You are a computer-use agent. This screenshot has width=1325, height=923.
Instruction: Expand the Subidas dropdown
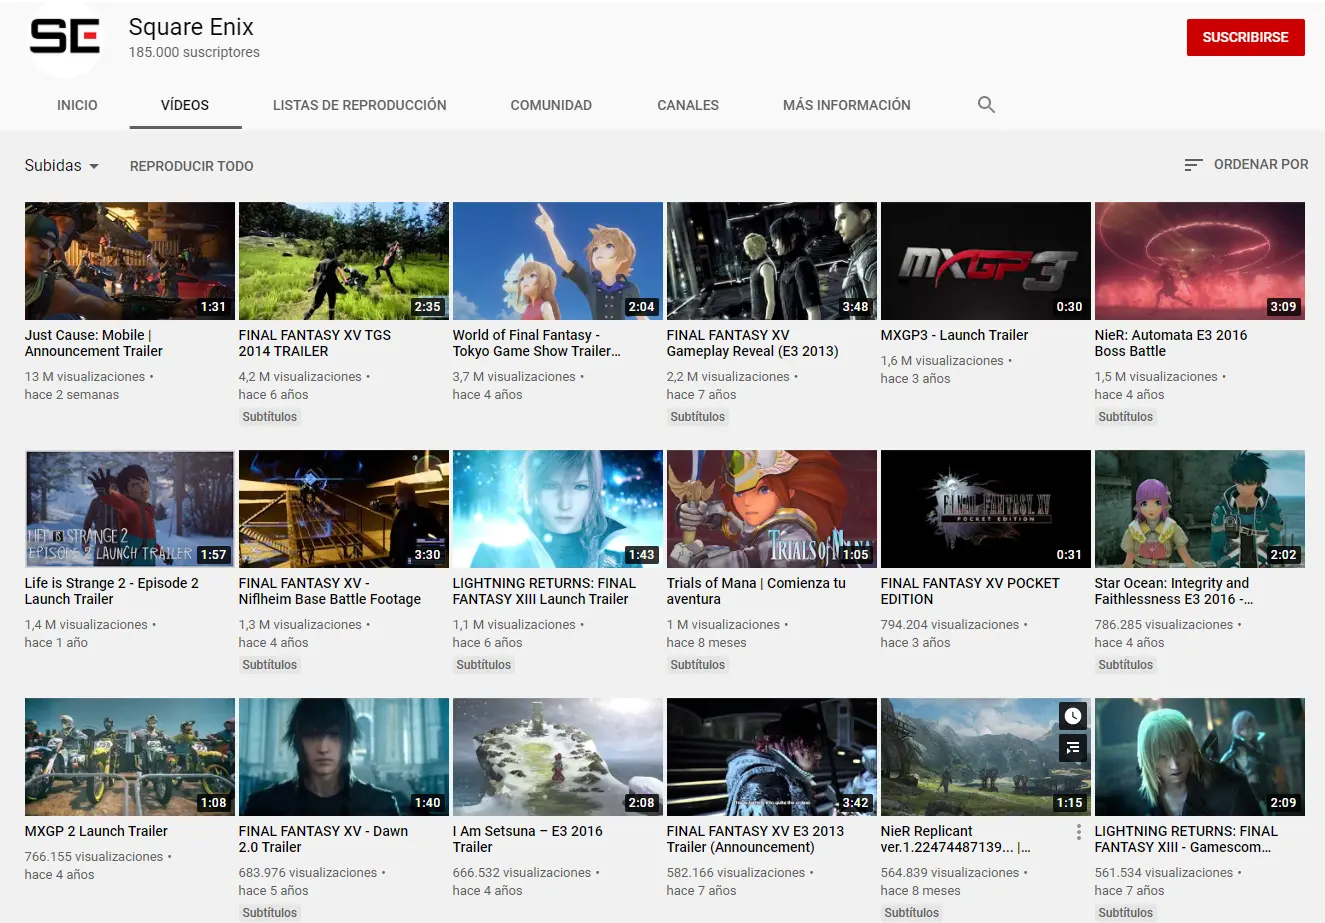pyautogui.click(x=62, y=166)
